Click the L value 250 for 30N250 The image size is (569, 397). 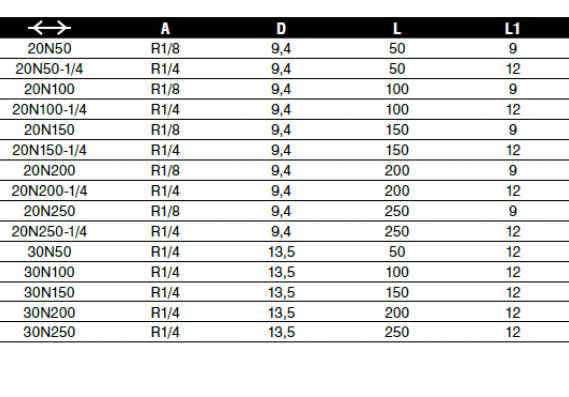pyautogui.click(x=397, y=332)
